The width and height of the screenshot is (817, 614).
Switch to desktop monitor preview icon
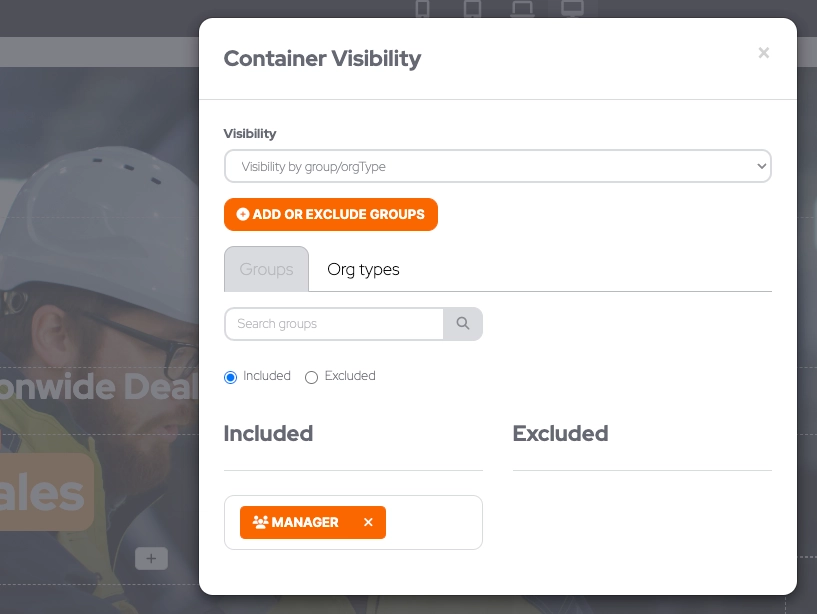click(572, 9)
